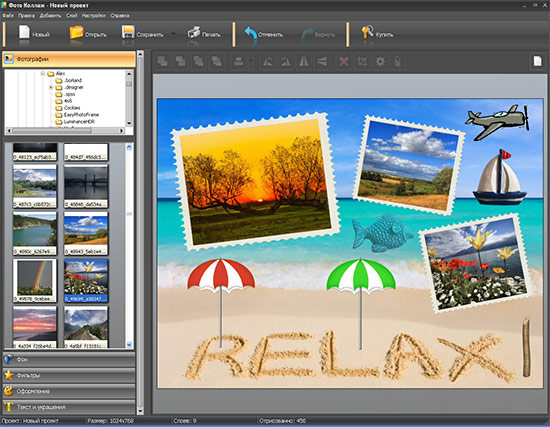Select the pink sunset photo thumbnail

[35, 327]
